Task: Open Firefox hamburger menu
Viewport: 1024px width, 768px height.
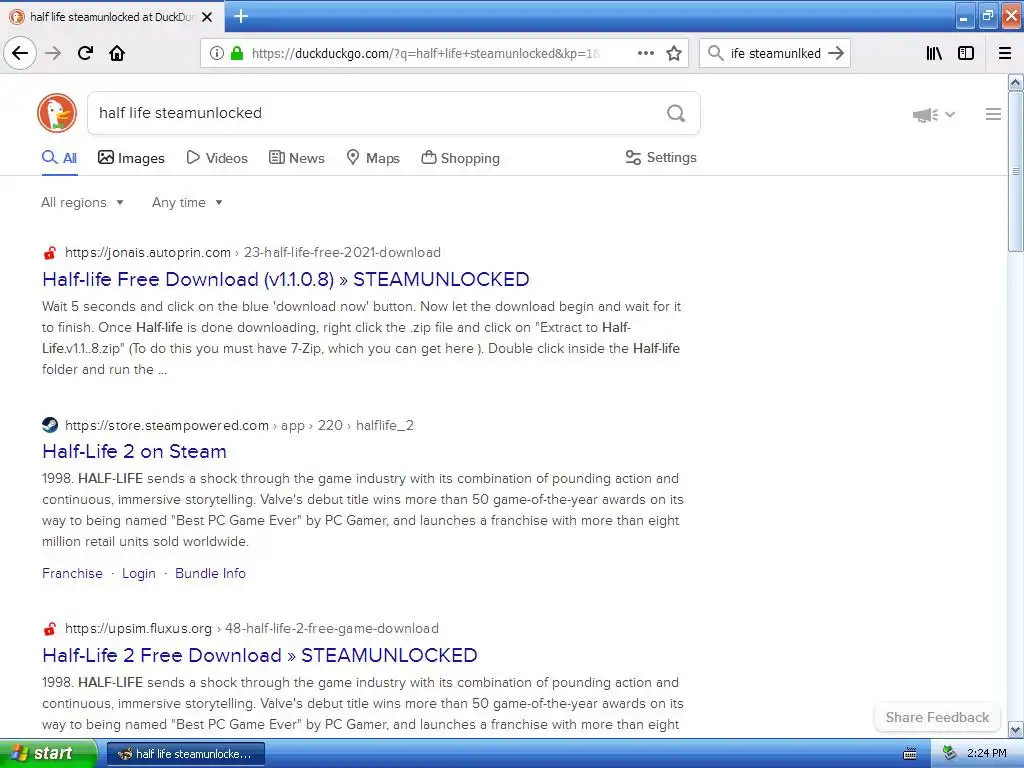Action: pos(1005,53)
